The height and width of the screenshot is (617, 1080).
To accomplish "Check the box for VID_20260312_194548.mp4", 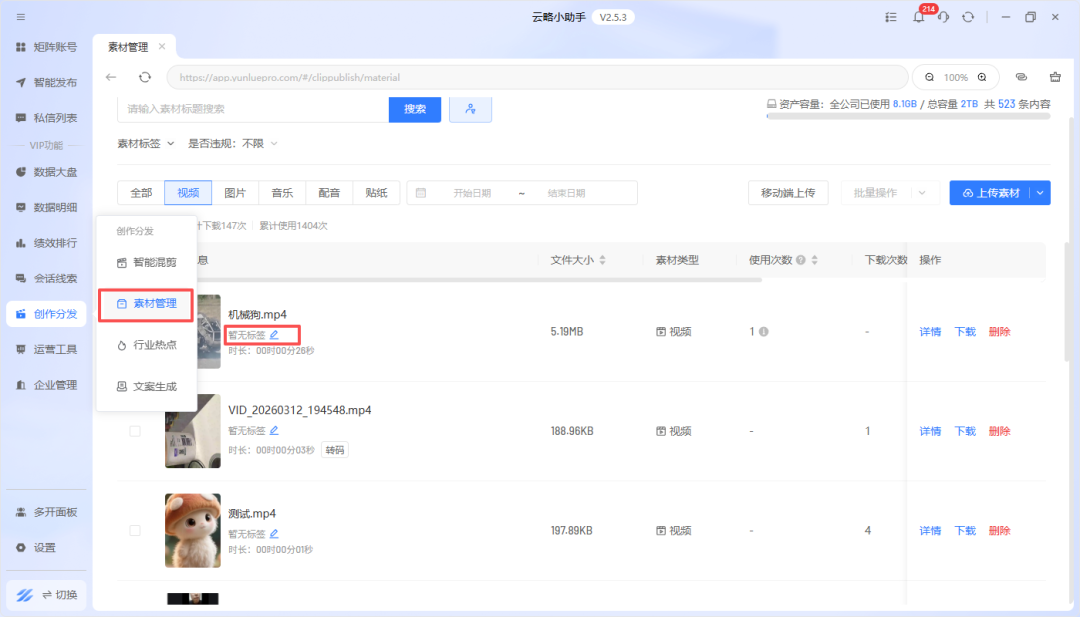I will pos(135,431).
